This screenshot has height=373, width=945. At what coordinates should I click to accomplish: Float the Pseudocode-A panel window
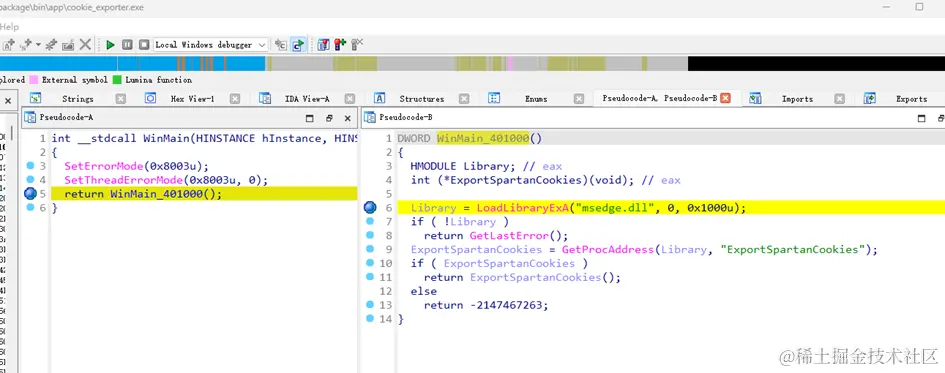(329, 118)
